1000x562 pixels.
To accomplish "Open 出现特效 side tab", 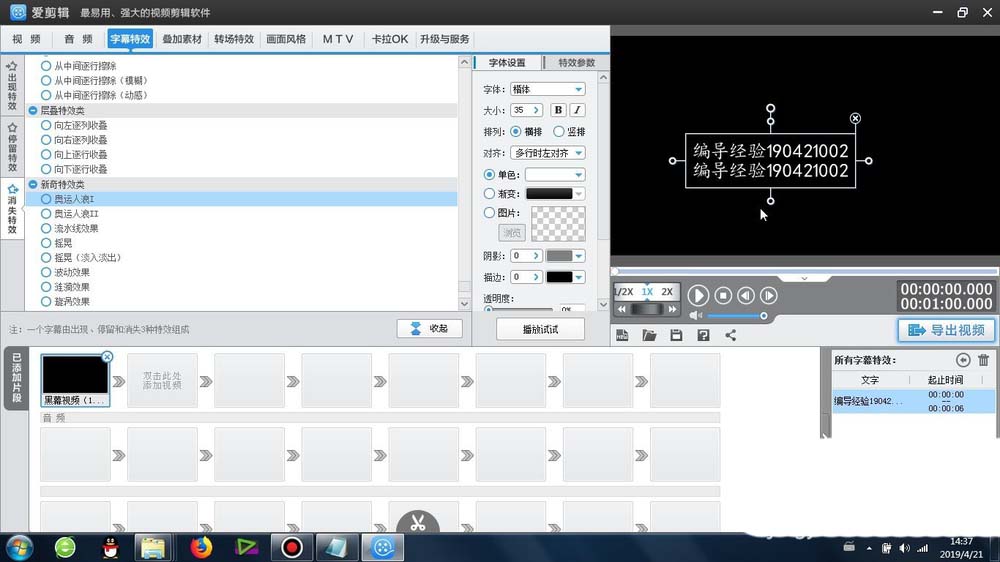I will (12, 85).
